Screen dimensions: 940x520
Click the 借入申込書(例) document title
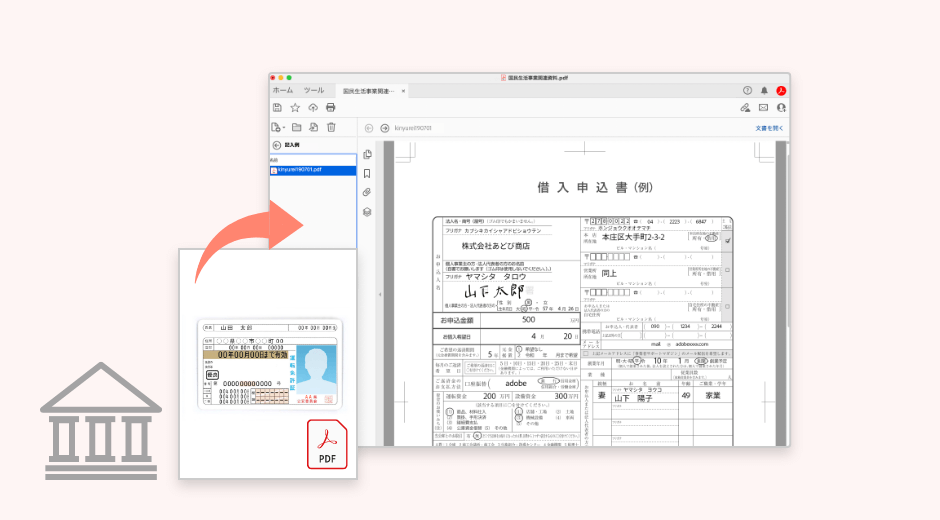click(595, 188)
